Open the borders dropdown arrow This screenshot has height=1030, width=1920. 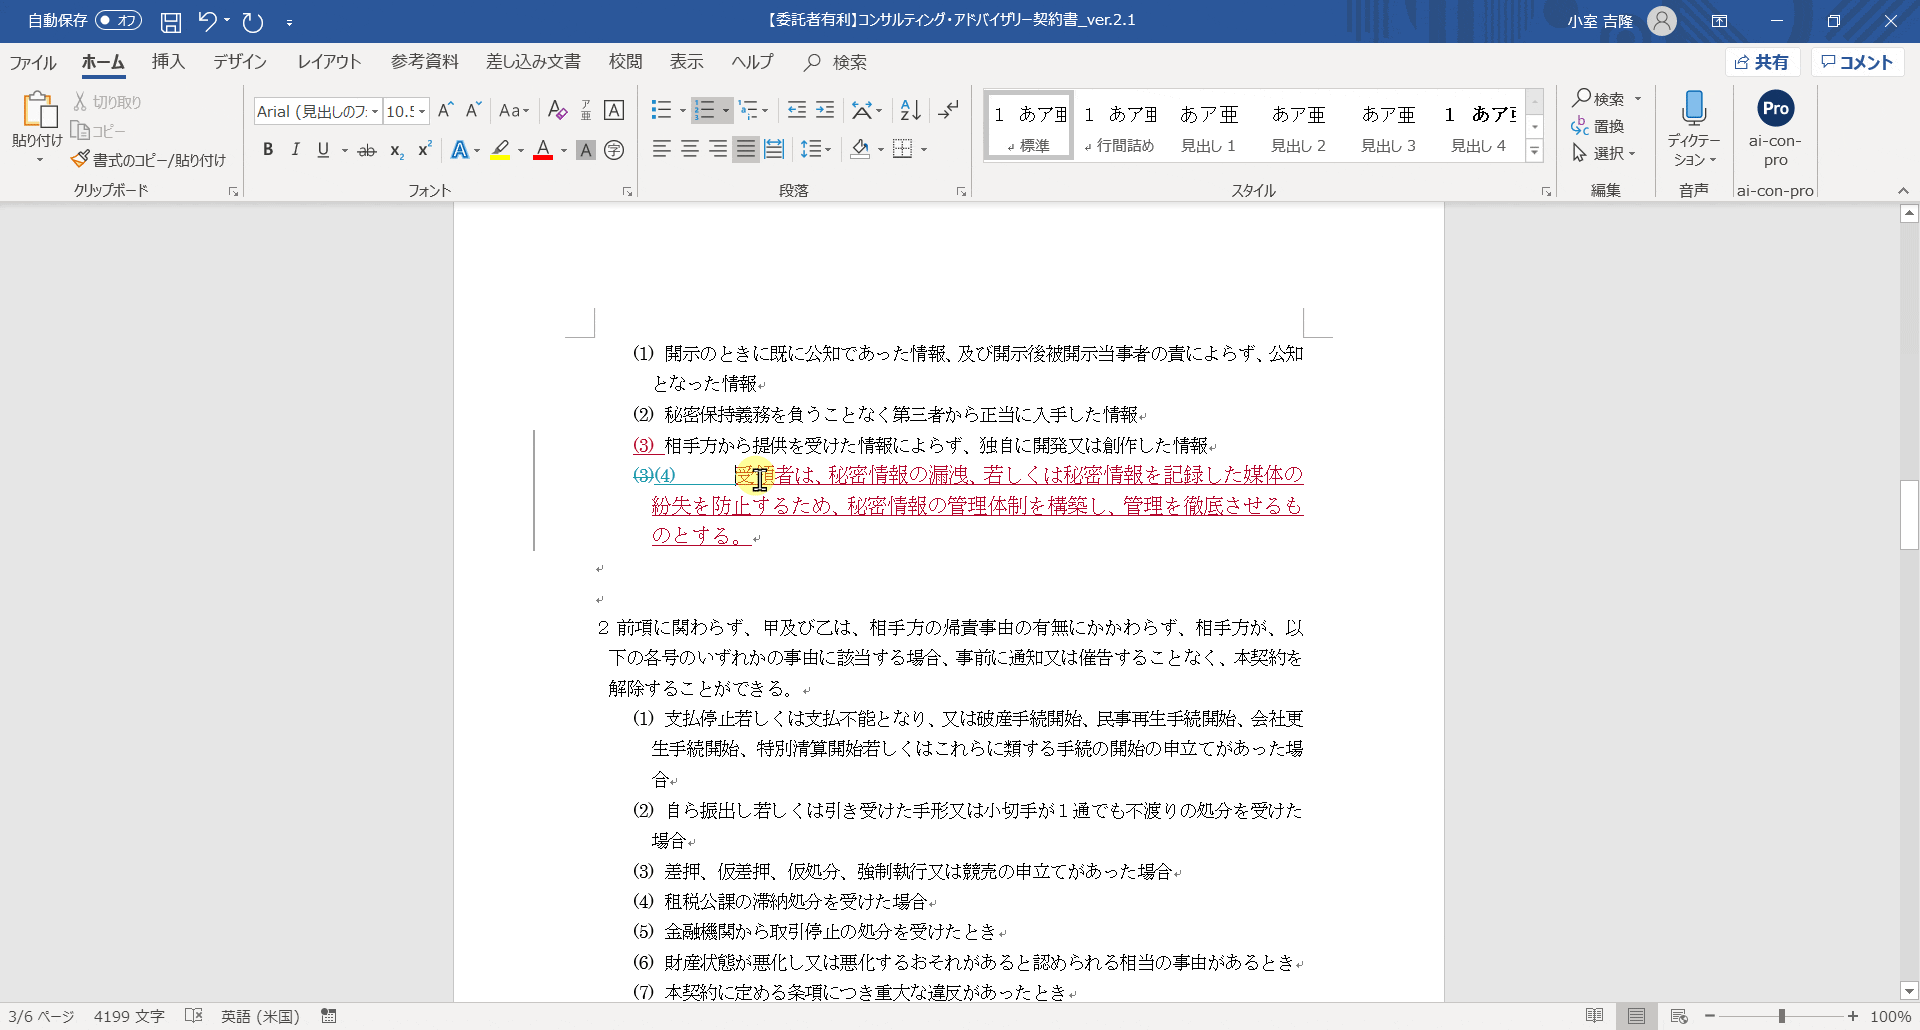[x=924, y=150]
